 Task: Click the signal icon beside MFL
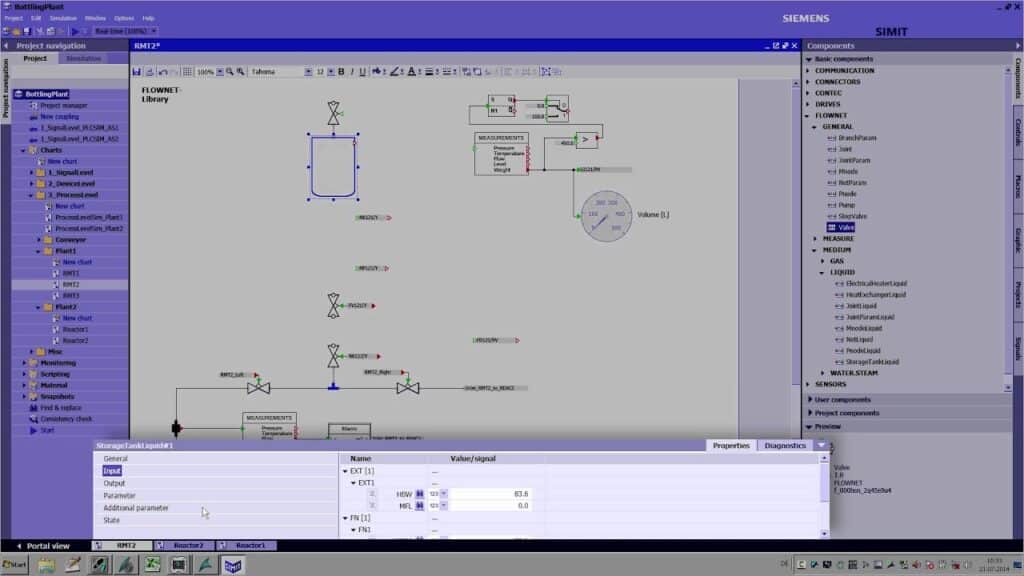[419, 506]
